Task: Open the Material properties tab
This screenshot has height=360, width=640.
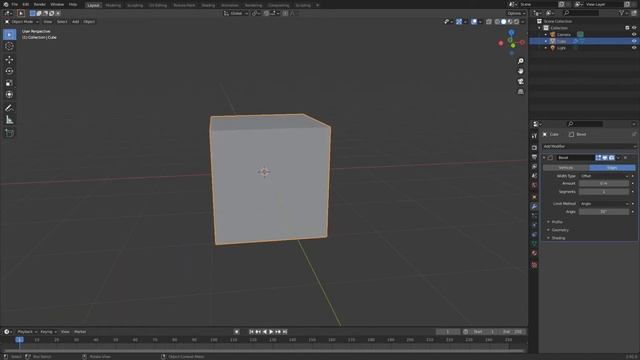Action: point(534,253)
